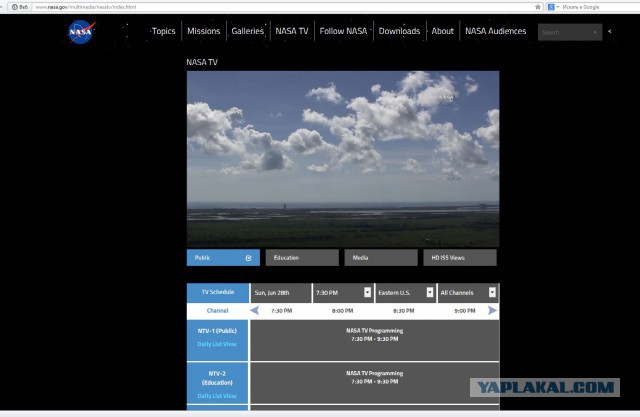Click the share icon beside the search box

point(610,31)
